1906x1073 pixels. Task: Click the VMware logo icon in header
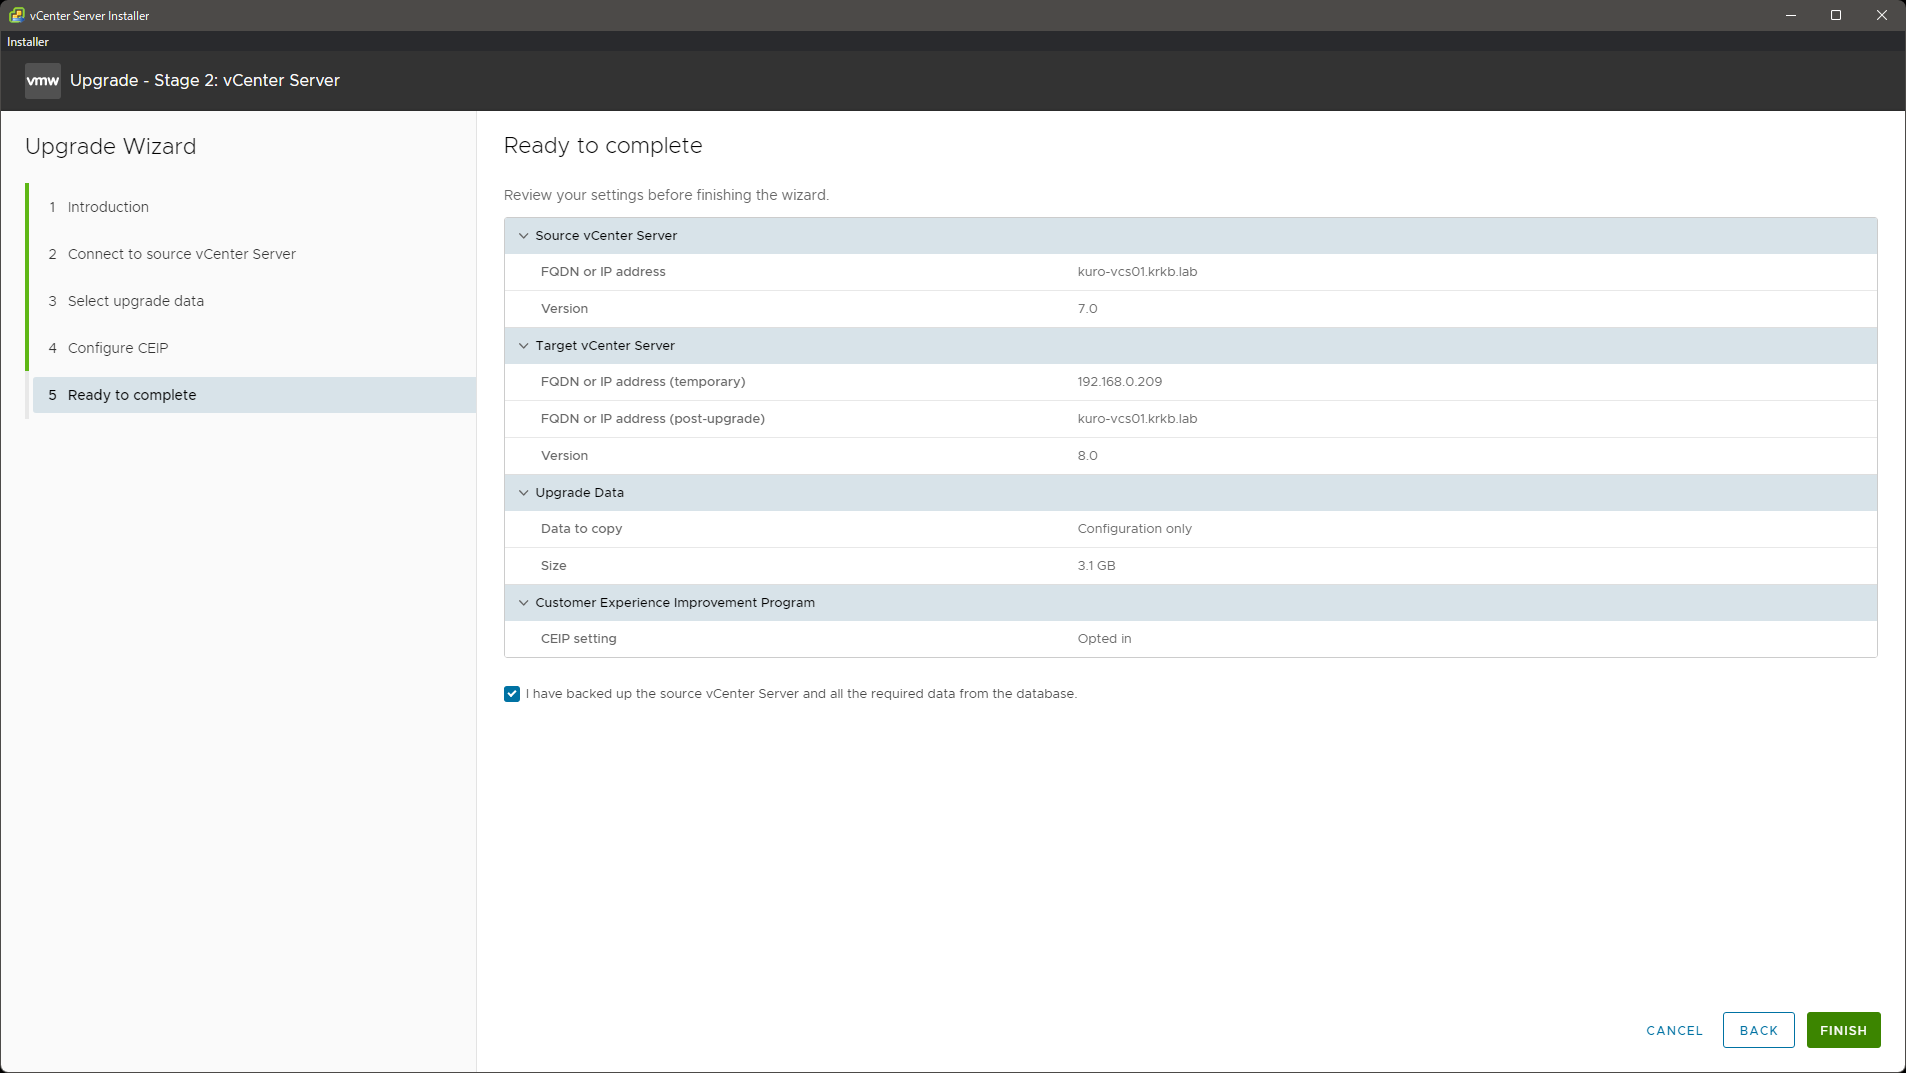(x=42, y=81)
